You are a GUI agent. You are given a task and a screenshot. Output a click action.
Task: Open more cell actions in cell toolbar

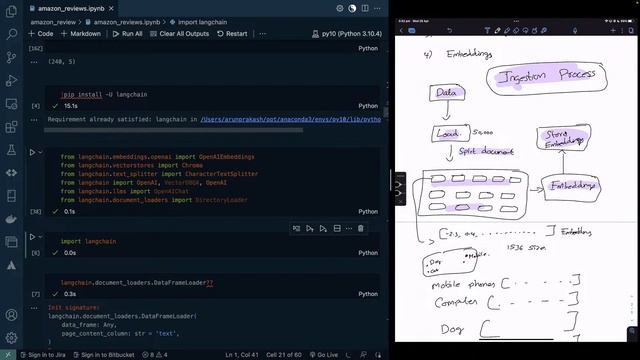pyautogui.click(x=349, y=229)
